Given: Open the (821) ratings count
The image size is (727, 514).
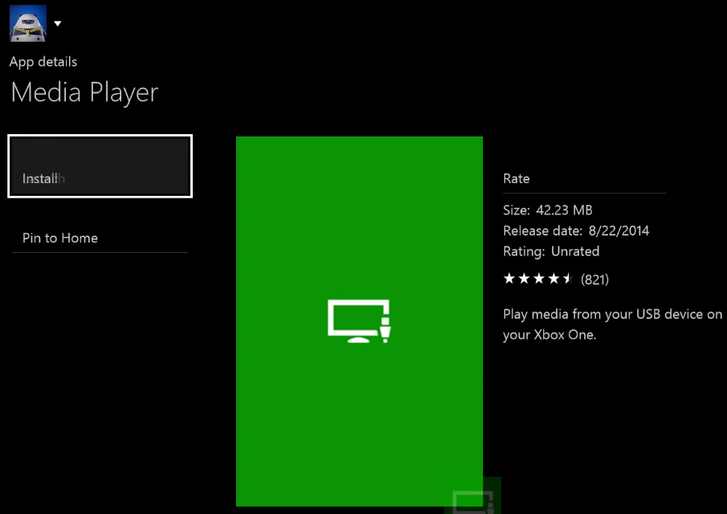Looking at the screenshot, I should (594, 279).
